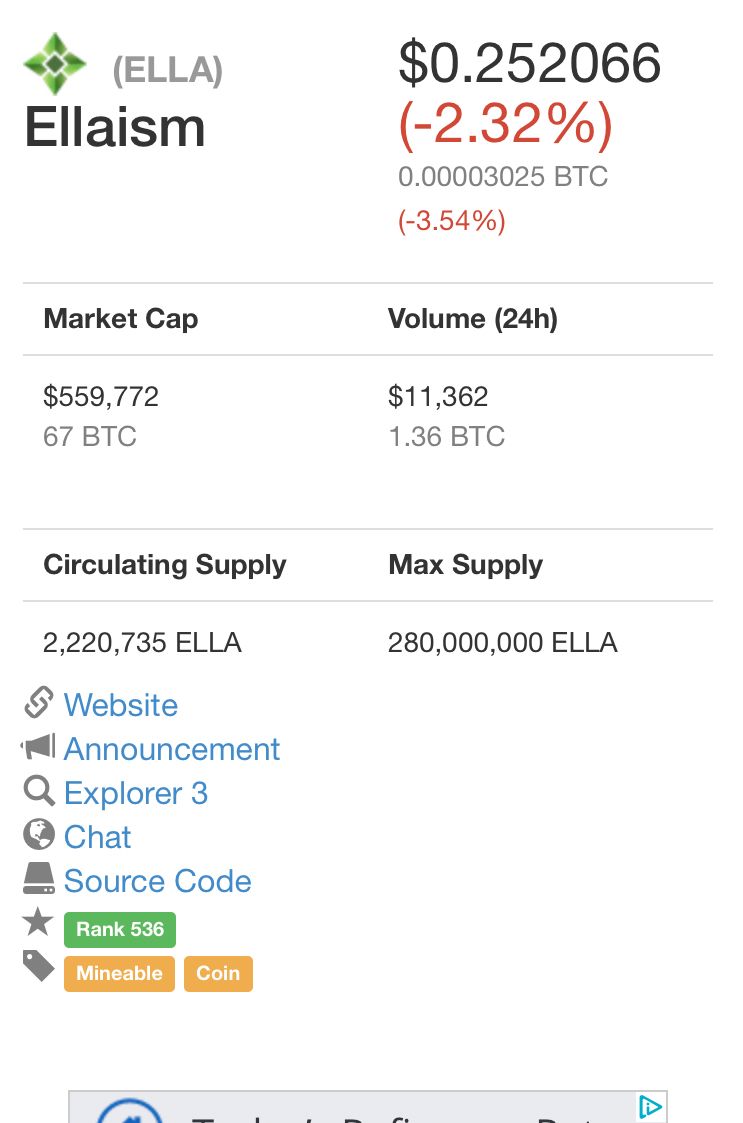Click the tag icon beside Mineable
The width and height of the screenshot is (743, 1123).
(x=38, y=966)
